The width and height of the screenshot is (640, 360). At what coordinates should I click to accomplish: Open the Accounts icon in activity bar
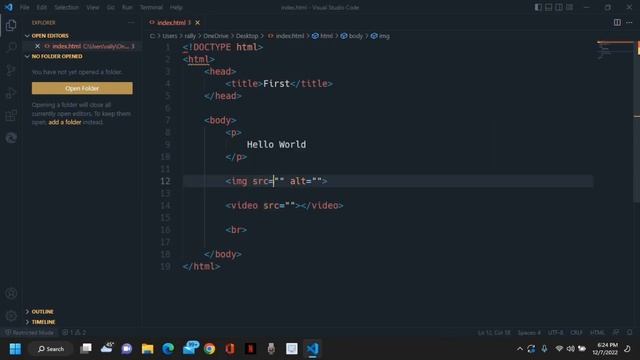[11, 293]
